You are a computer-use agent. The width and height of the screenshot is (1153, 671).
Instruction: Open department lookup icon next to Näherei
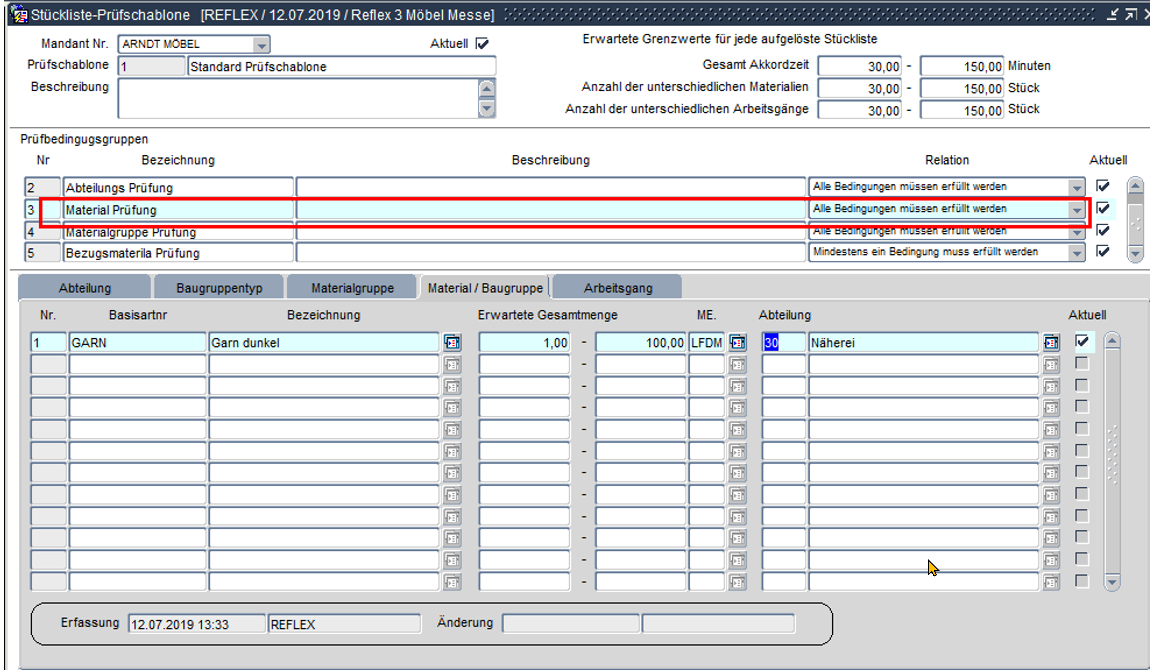pos(1051,343)
